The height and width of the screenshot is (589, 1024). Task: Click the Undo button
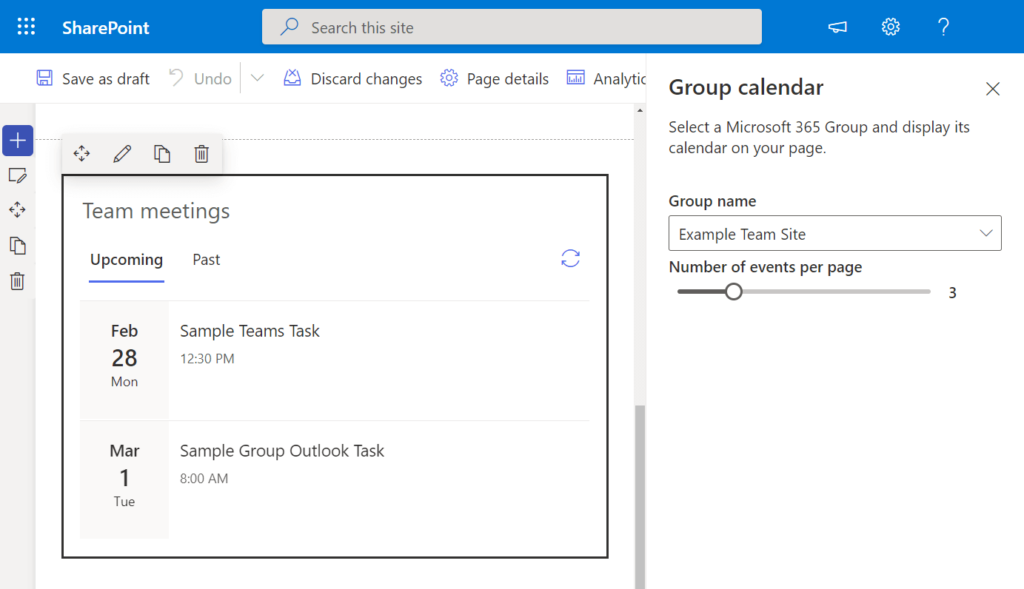coord(200,78)
